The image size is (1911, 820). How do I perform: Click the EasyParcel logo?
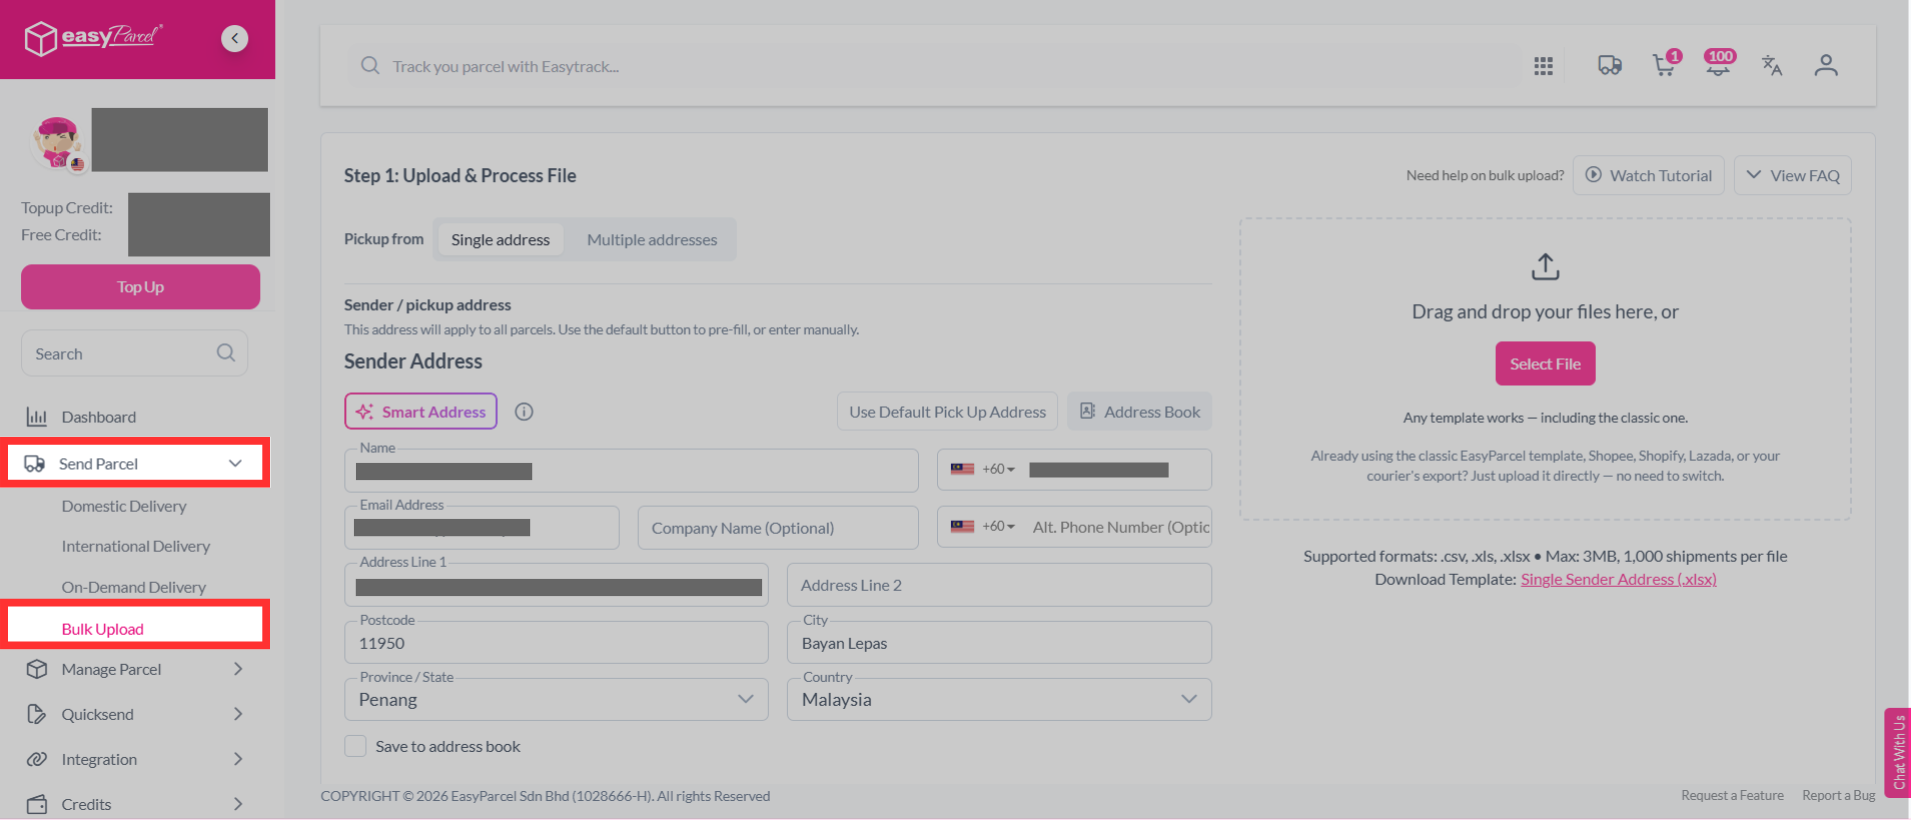[93, 38]
